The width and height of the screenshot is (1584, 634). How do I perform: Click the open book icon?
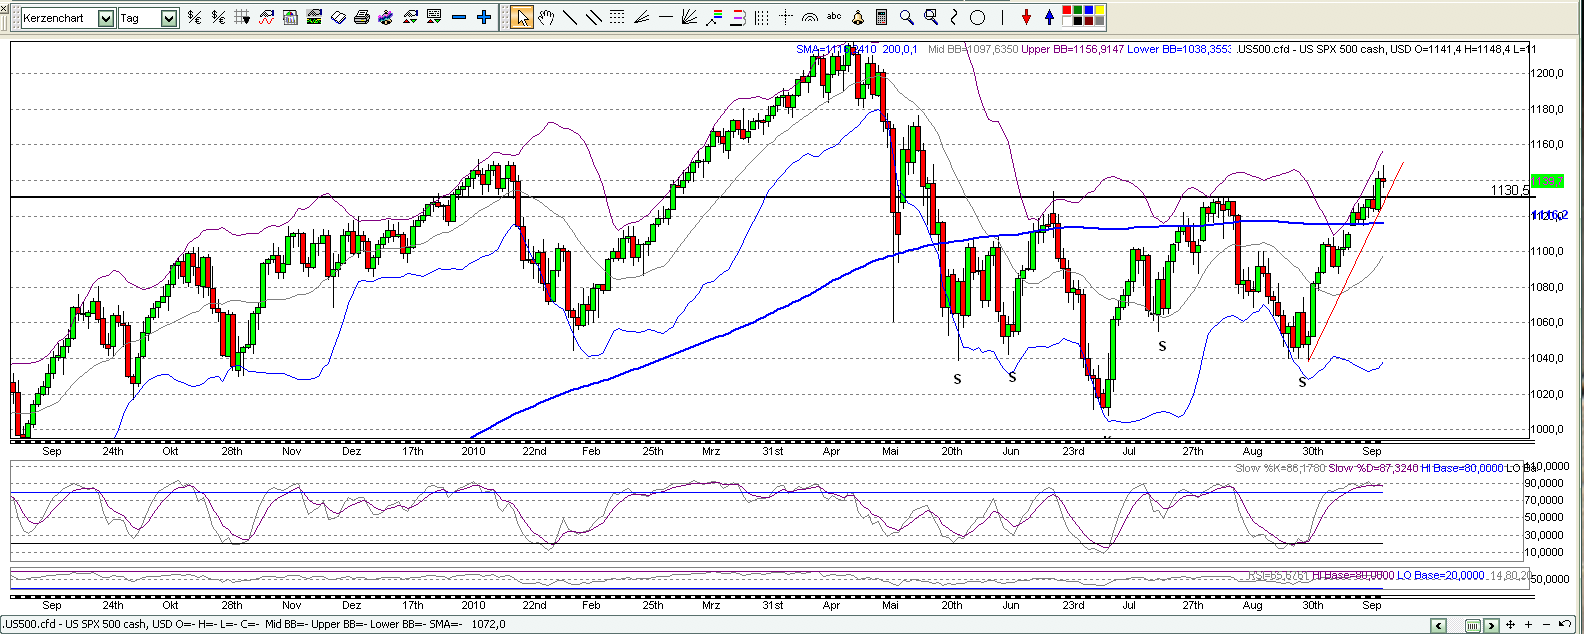(338, 17)
